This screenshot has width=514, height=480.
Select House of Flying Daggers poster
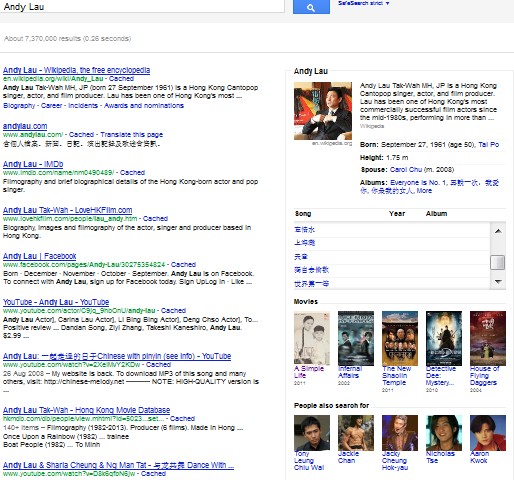[x=488, y=338]
